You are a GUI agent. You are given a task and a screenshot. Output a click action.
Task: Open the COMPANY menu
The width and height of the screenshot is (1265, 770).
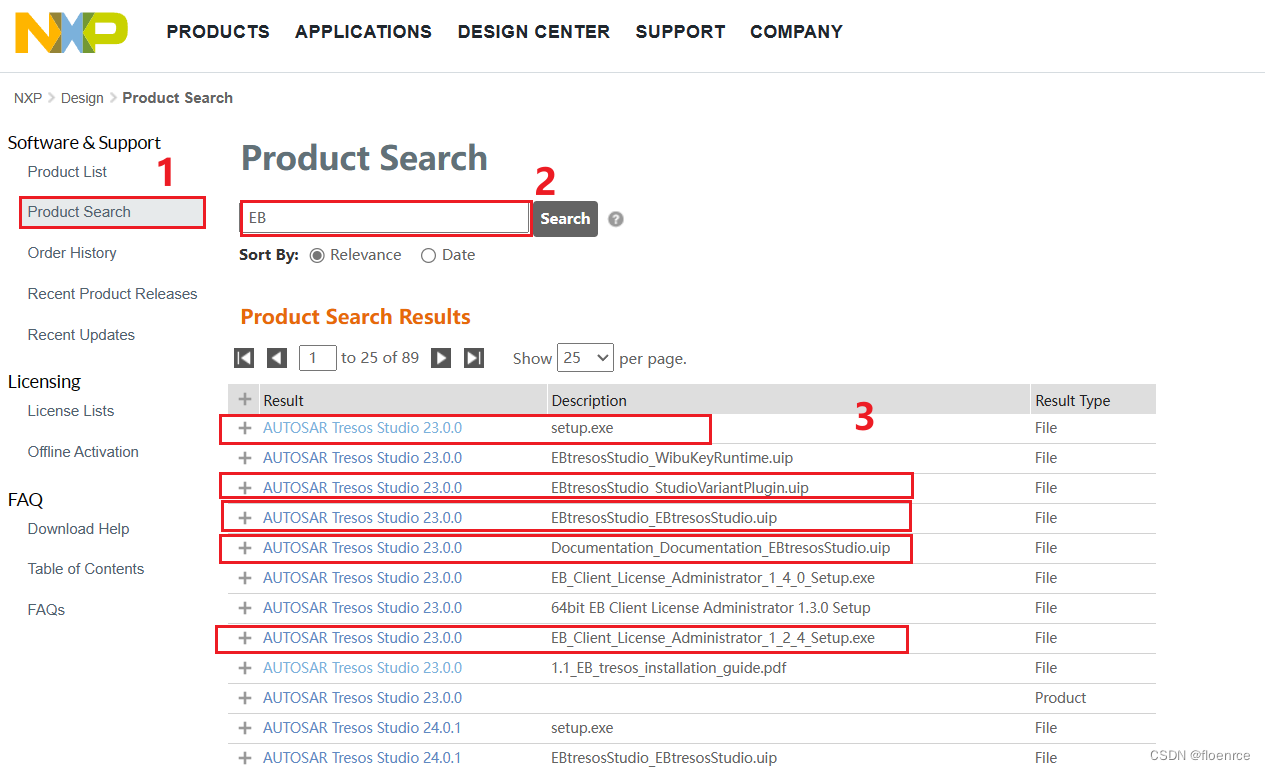(x=796, y=32)
